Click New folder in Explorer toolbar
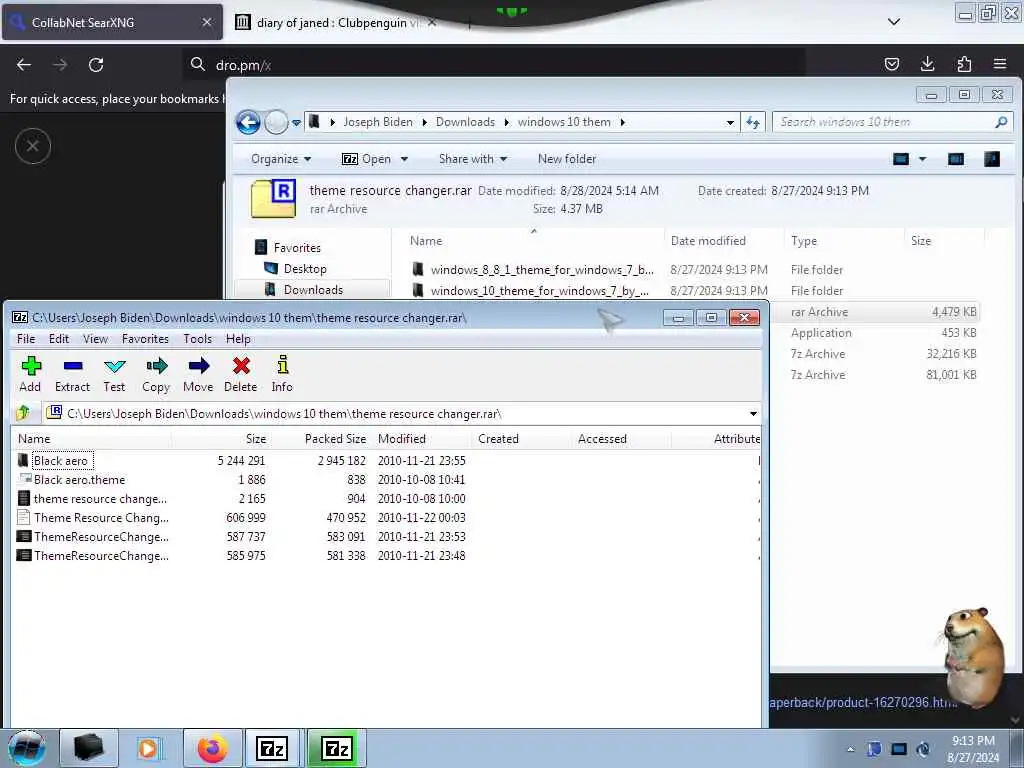The height and width of the screenshot is (768, 1024). coord(567,159)
